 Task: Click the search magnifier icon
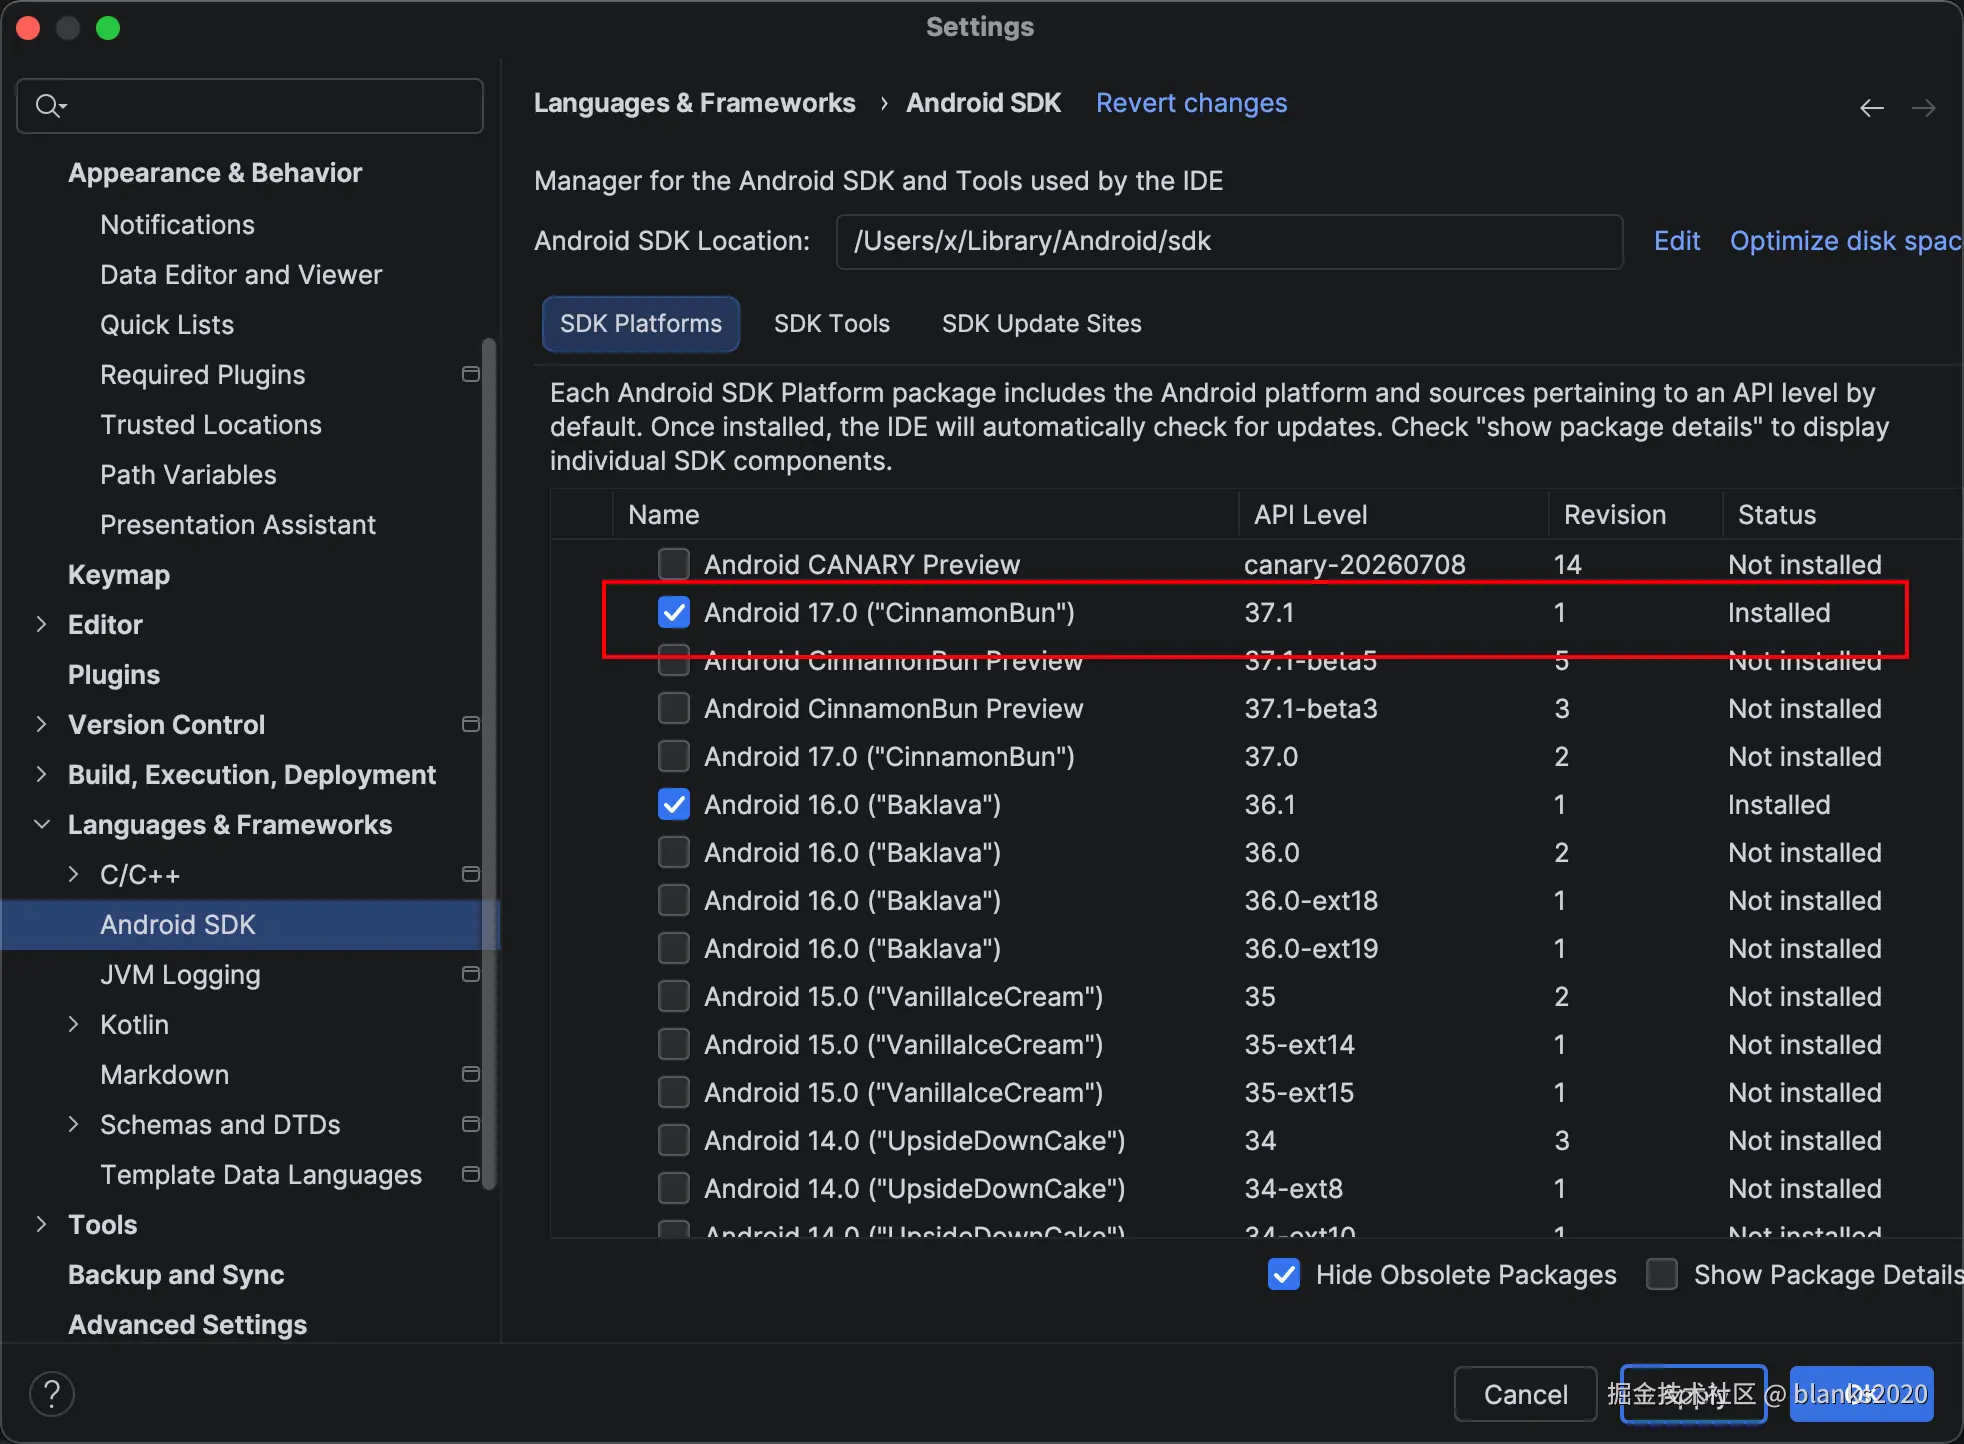(49, 105)
